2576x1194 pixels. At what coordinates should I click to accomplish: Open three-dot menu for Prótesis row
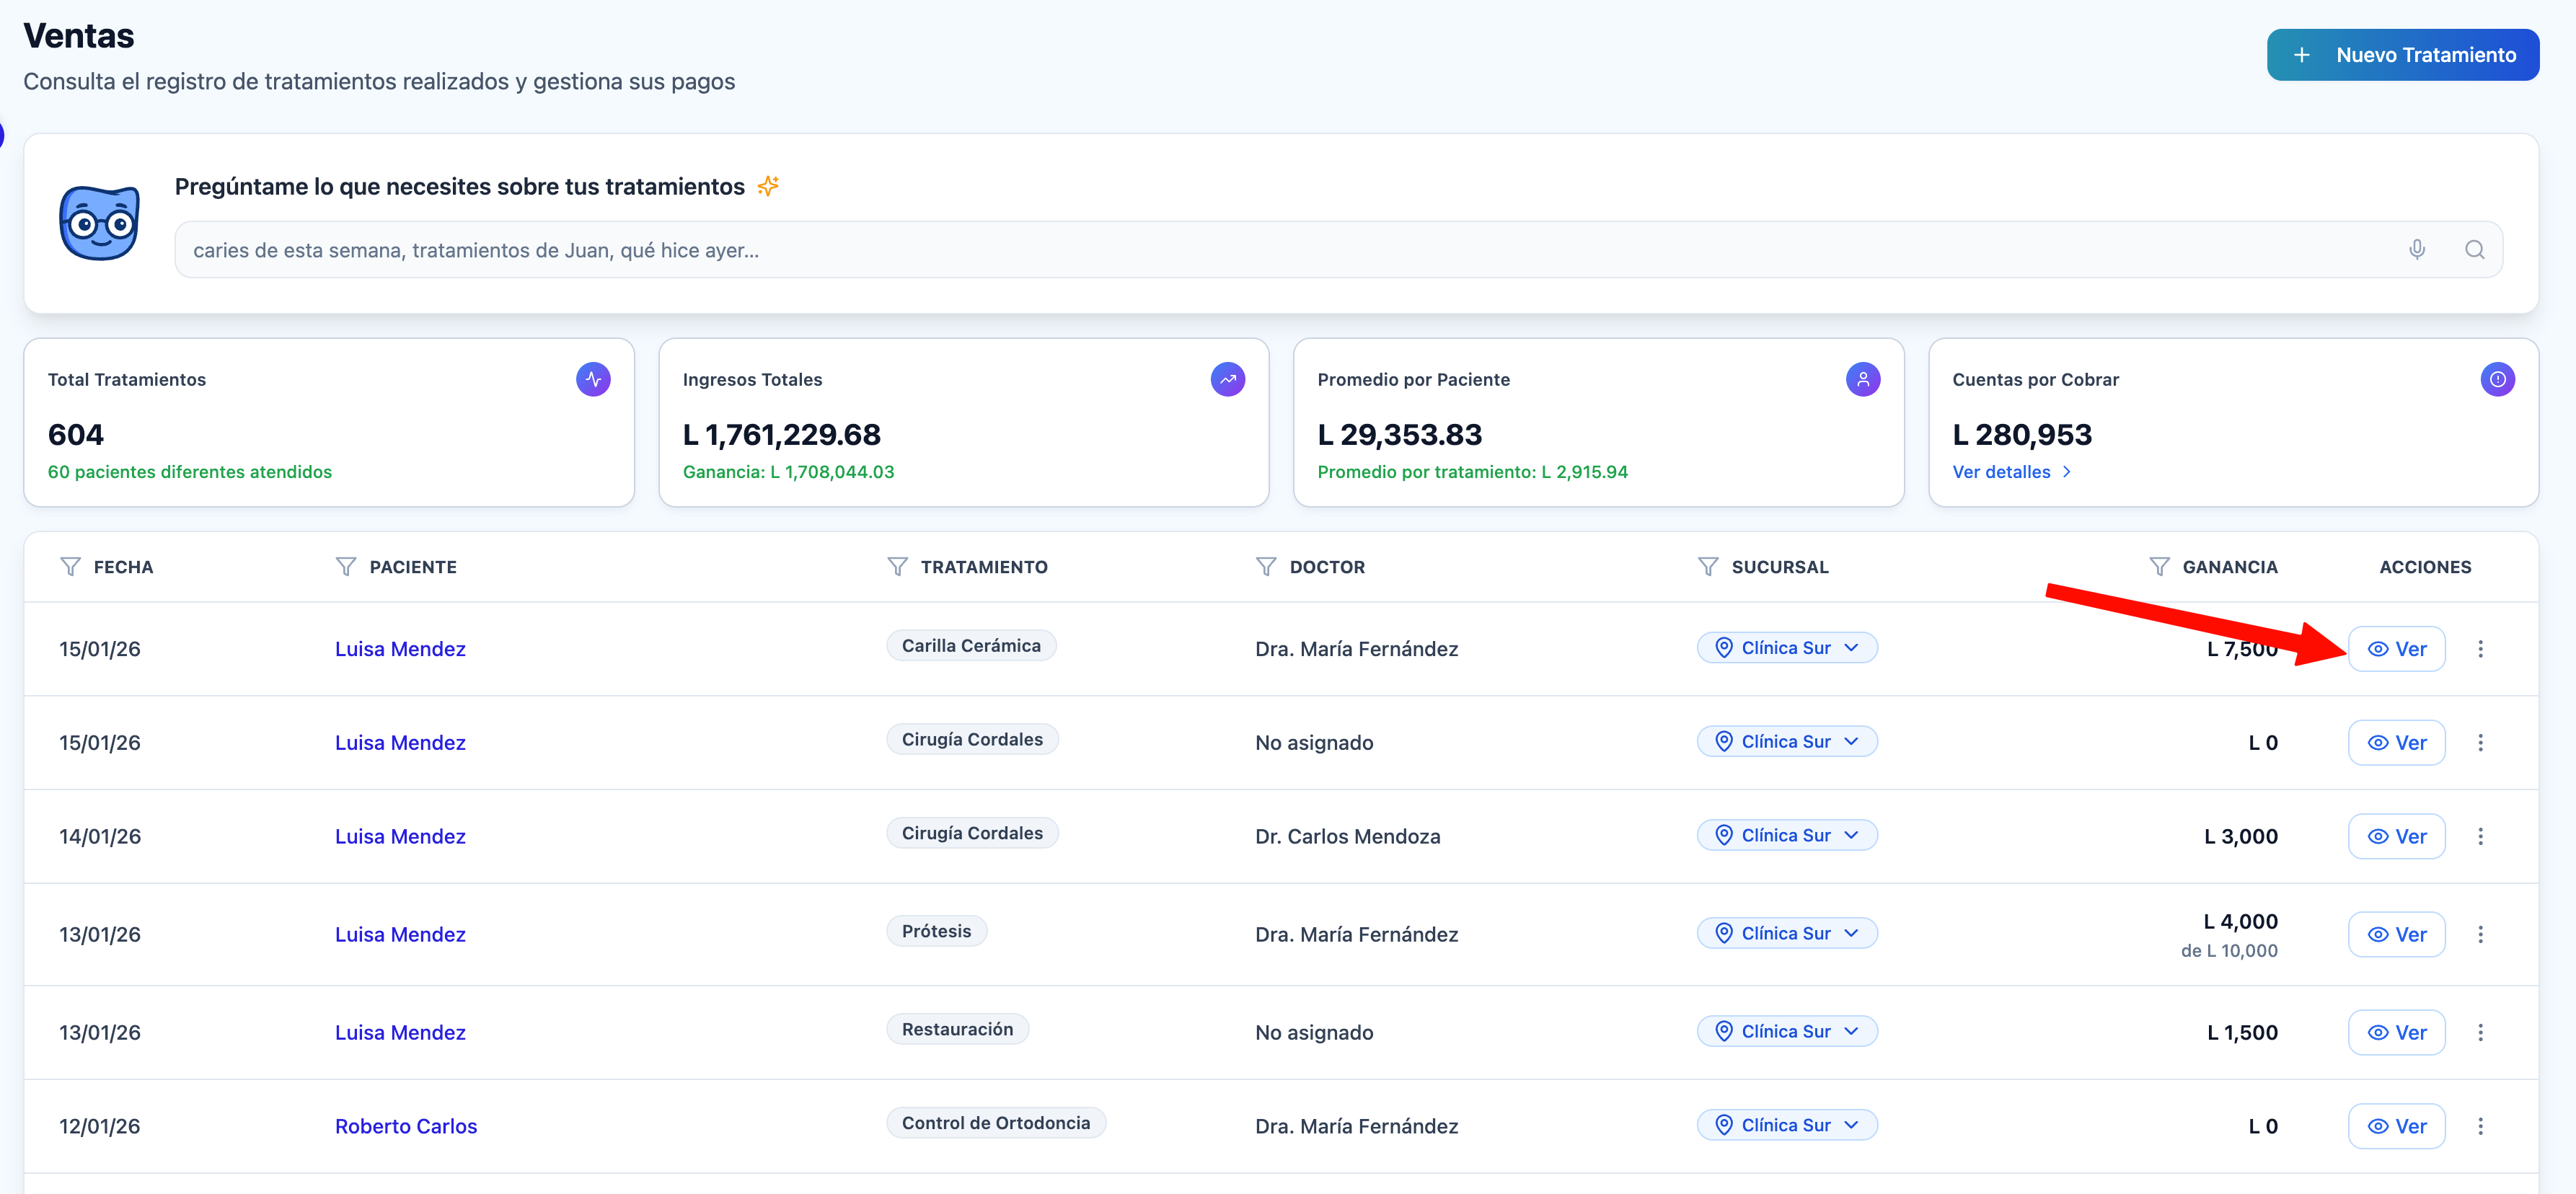click(x=2480, y=934)
